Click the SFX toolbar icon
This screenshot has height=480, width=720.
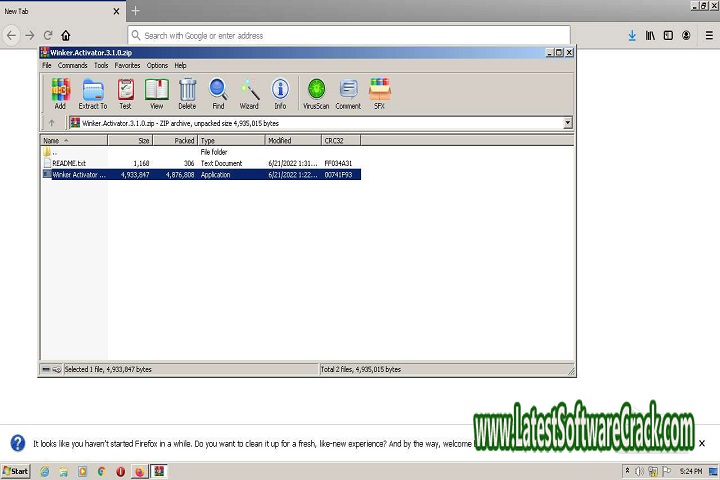[x=379, y=94]
